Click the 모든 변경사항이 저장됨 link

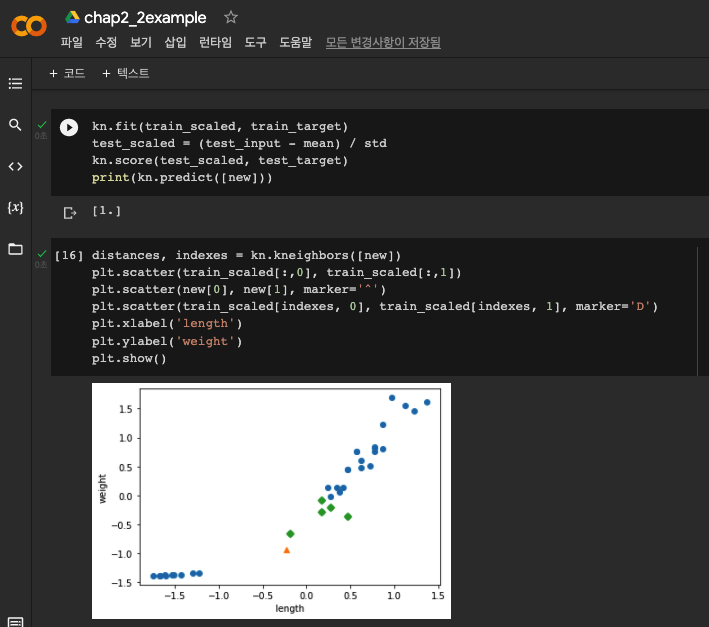(x=383, y=42)
